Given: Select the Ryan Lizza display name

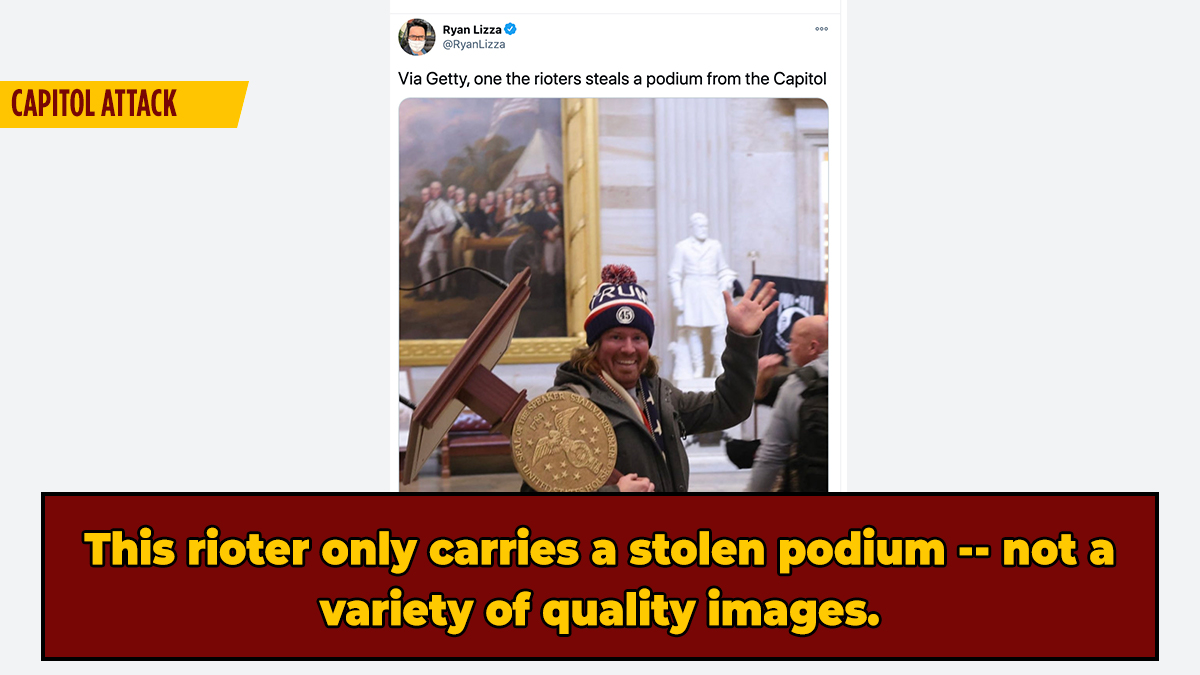Looking at the screenshot, I should pos(472,29).
